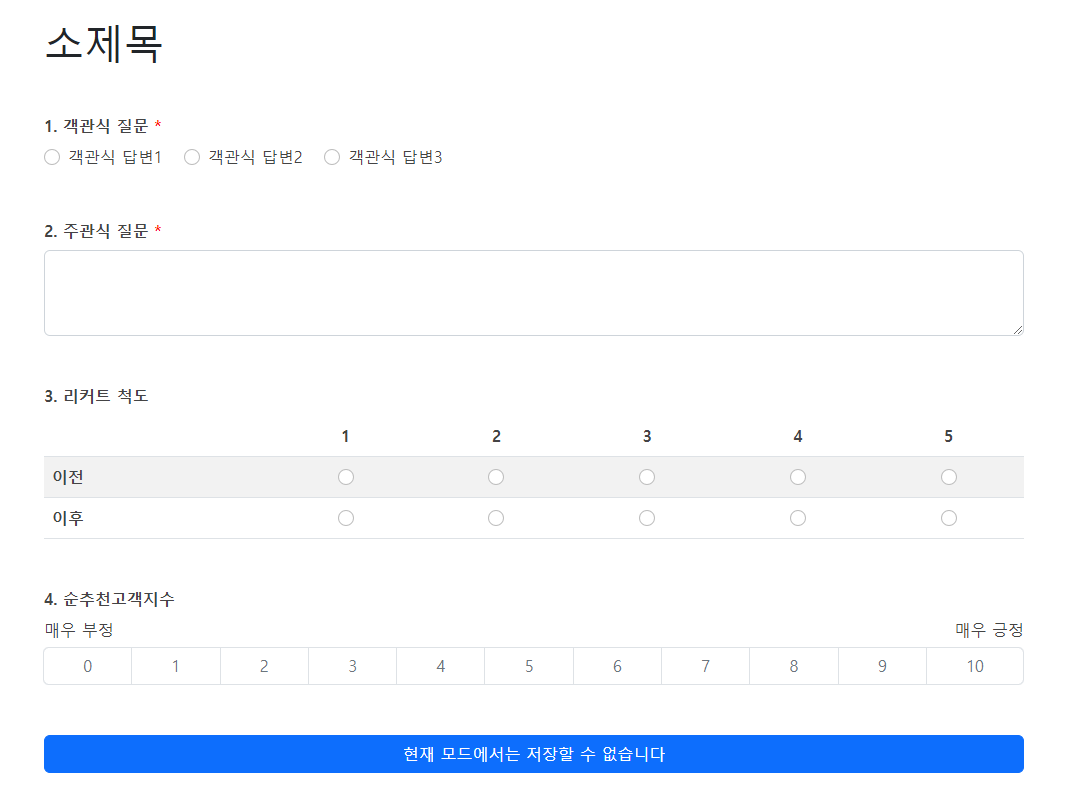The height and width of the screenshot is (804, 1067).
Task: Choose rating 2 for the 이전 row
Action: coord(496,477)
